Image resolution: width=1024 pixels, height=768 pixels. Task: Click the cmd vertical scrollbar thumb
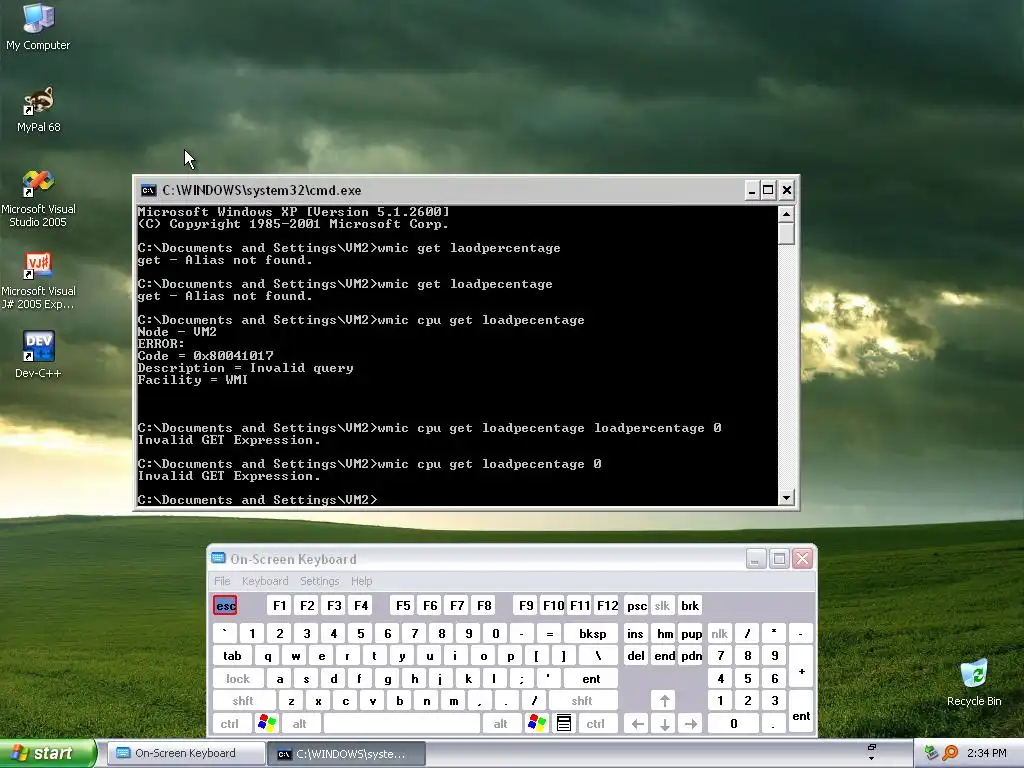click(x=786, y=233)
